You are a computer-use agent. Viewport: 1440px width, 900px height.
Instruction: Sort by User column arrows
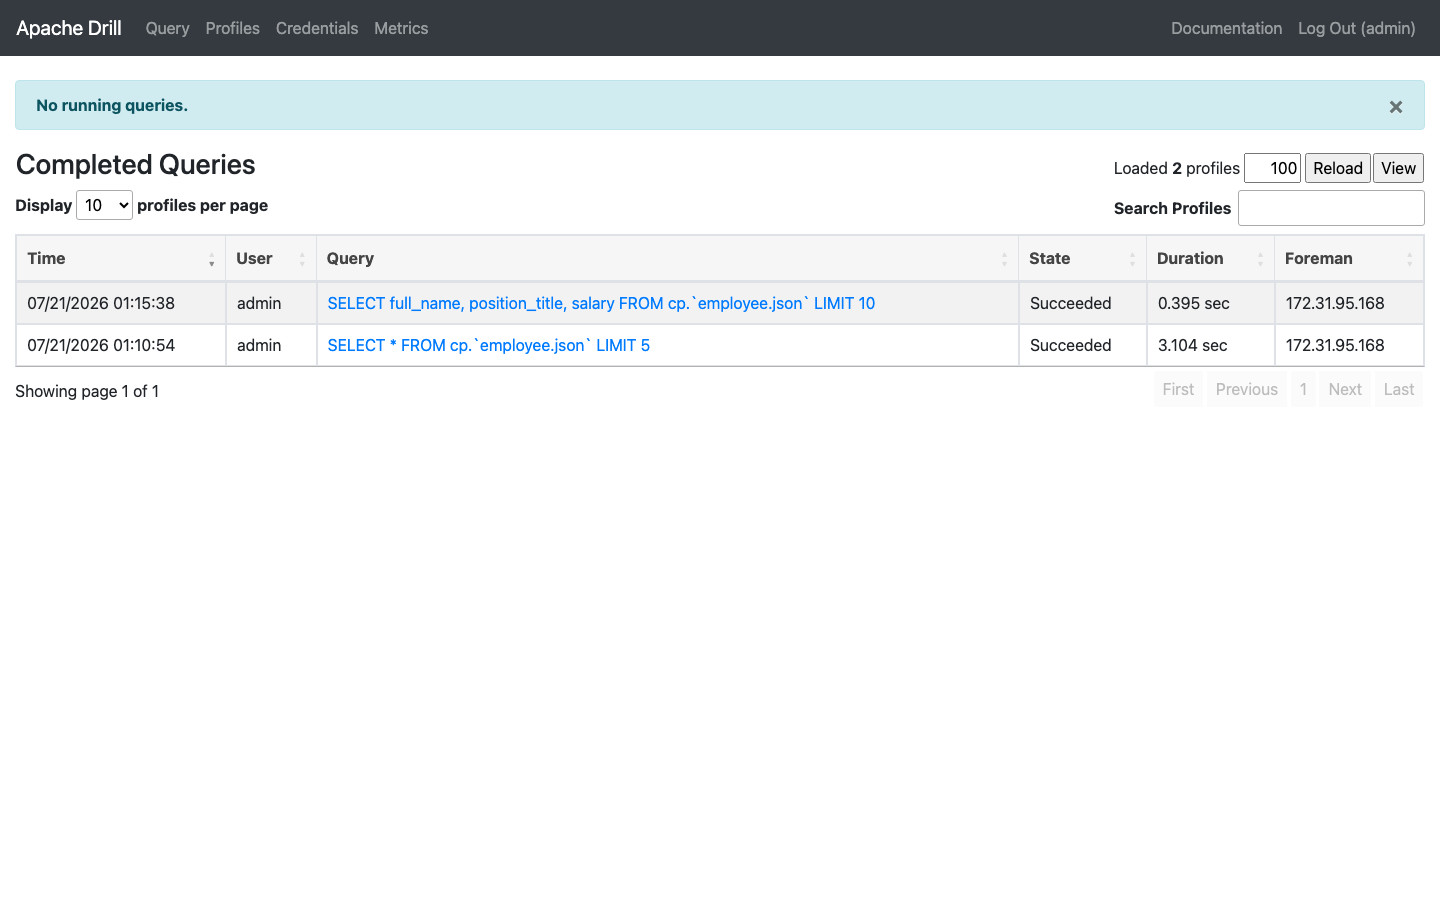[x=303, y=259]
